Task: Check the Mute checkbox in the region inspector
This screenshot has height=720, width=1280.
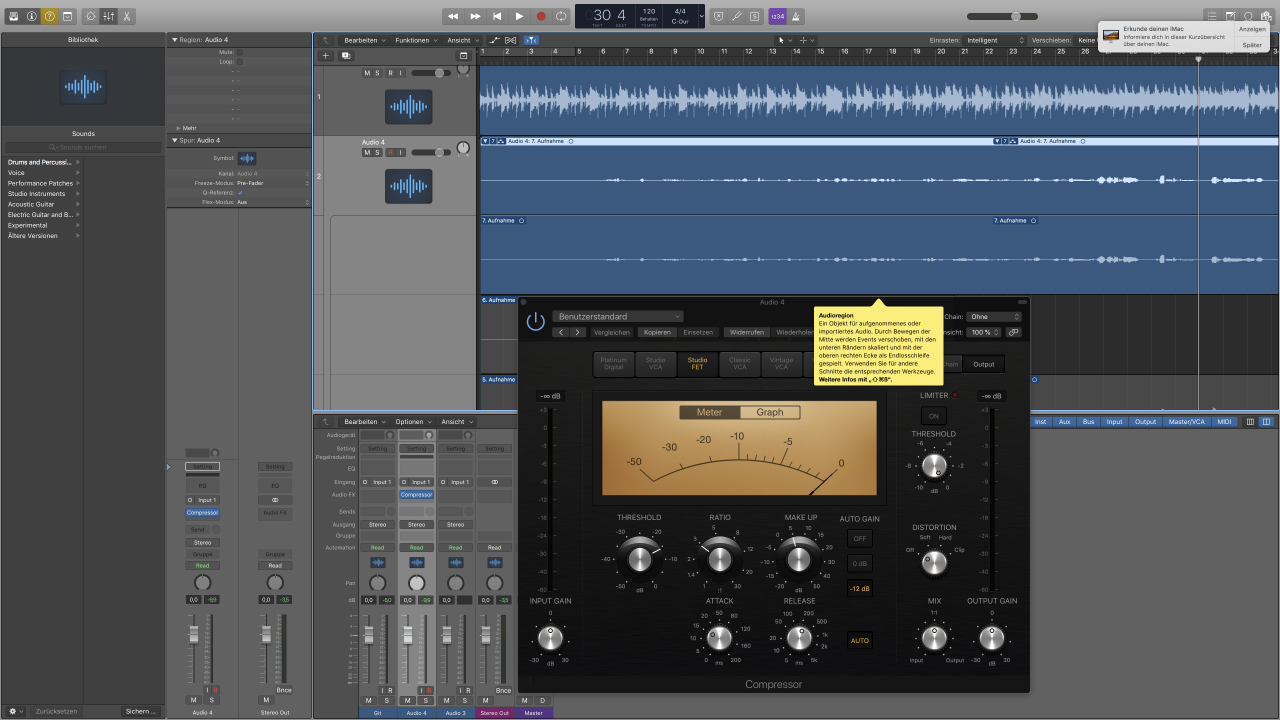Action: 240,51
